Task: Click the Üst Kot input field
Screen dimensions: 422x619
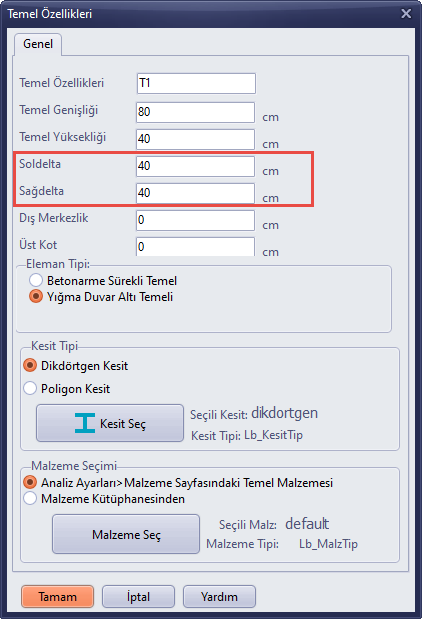Action: click(x=195, y=247)
